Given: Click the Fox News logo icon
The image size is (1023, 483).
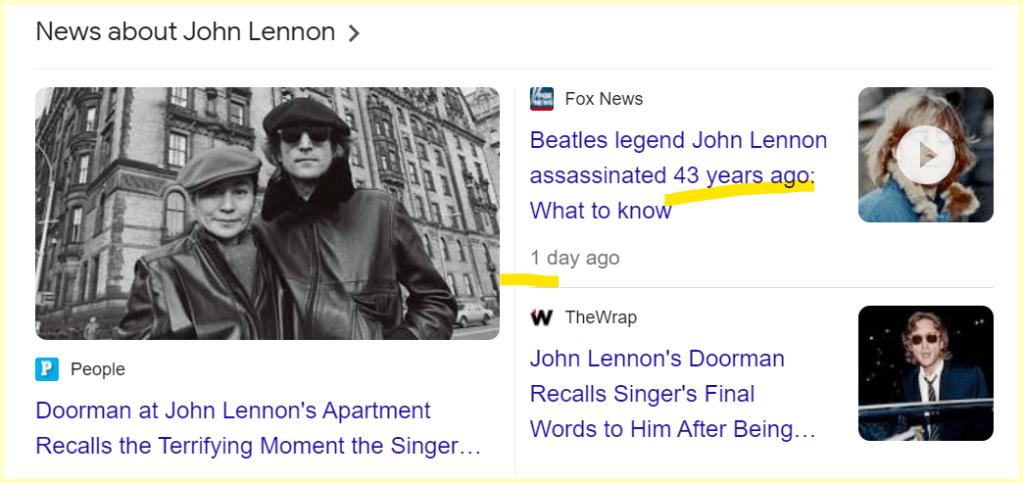Looking at the screenshot, I should point(541,99).
